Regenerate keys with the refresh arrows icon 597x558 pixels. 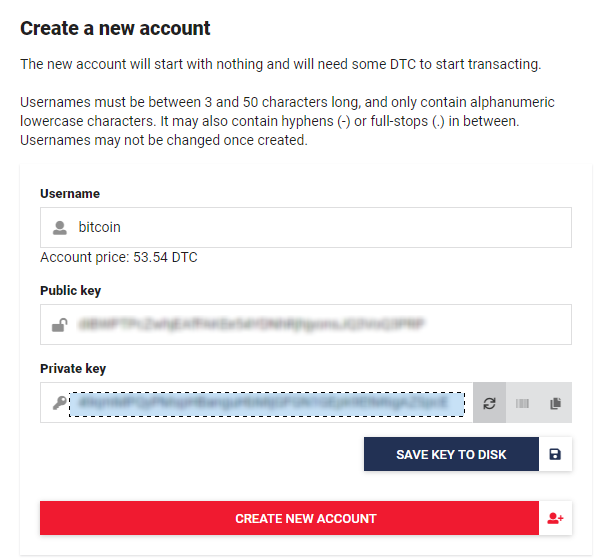point(489,403)
